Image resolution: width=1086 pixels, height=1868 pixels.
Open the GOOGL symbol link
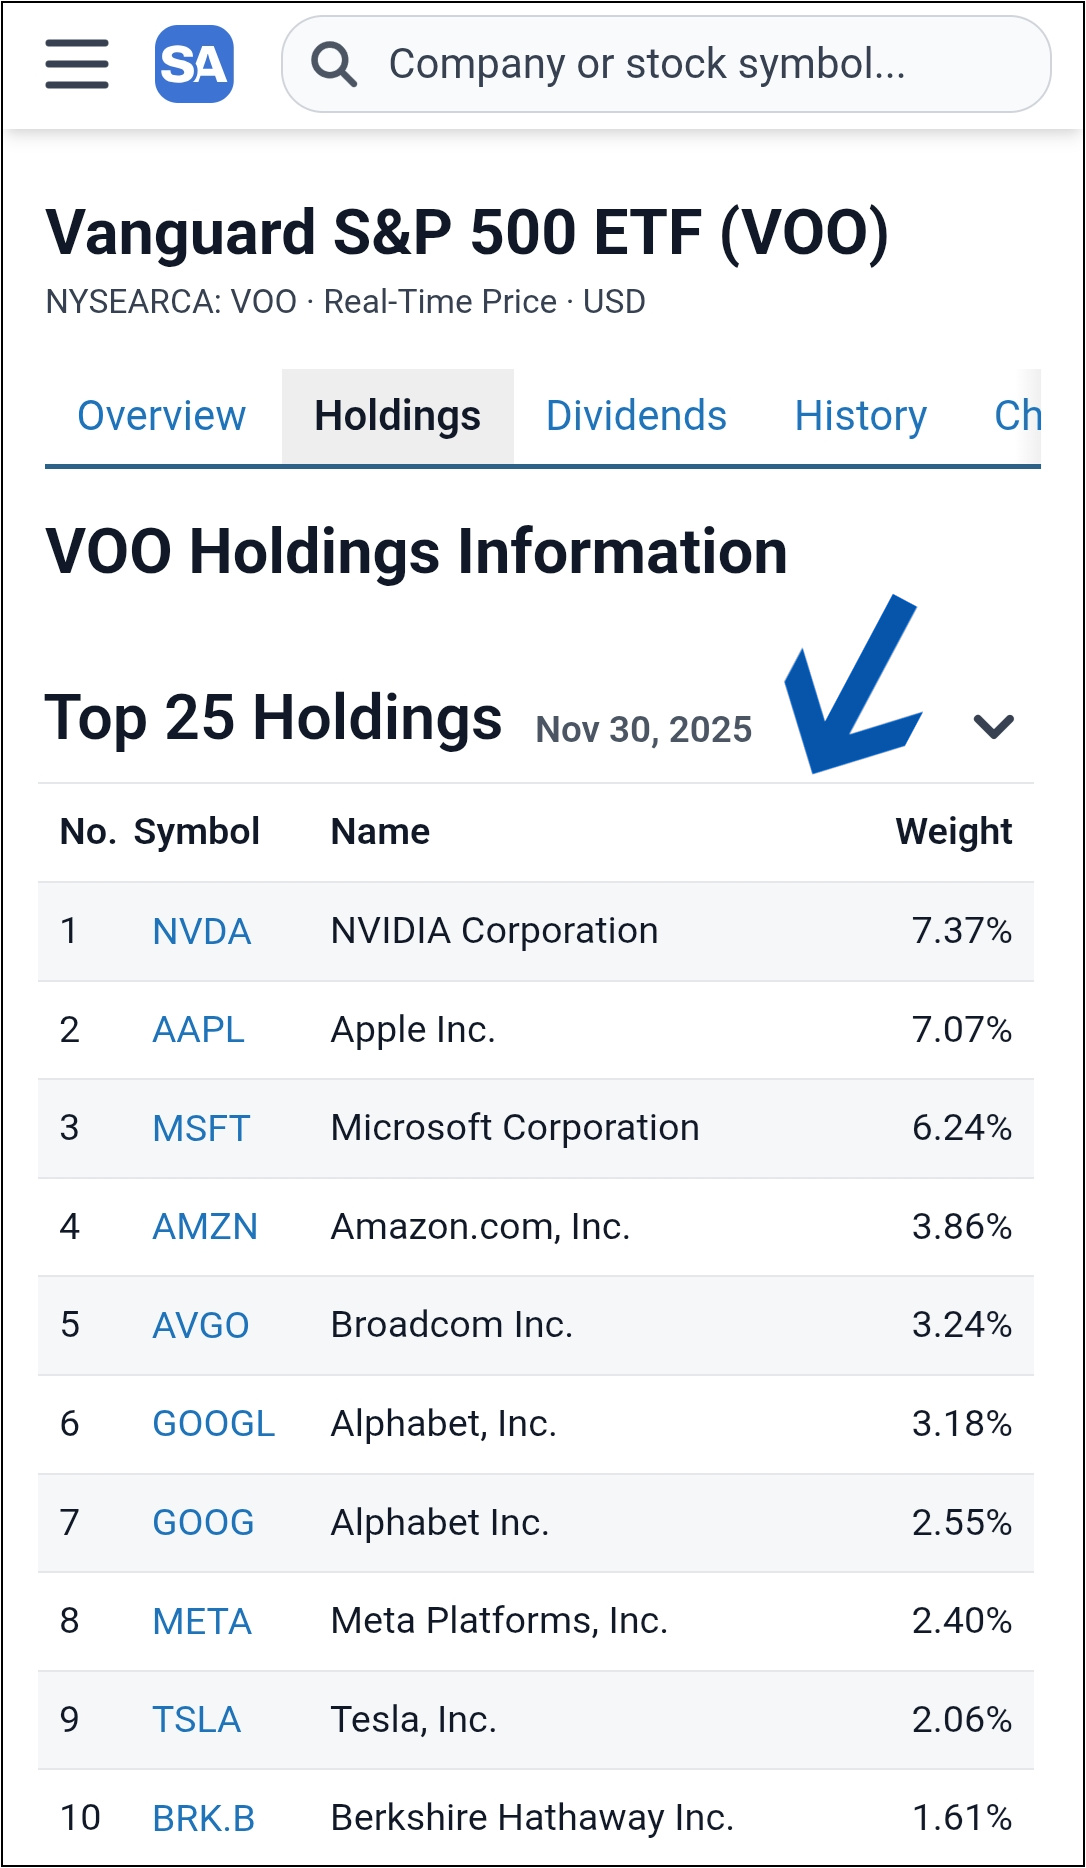[x=213, y=1424]
